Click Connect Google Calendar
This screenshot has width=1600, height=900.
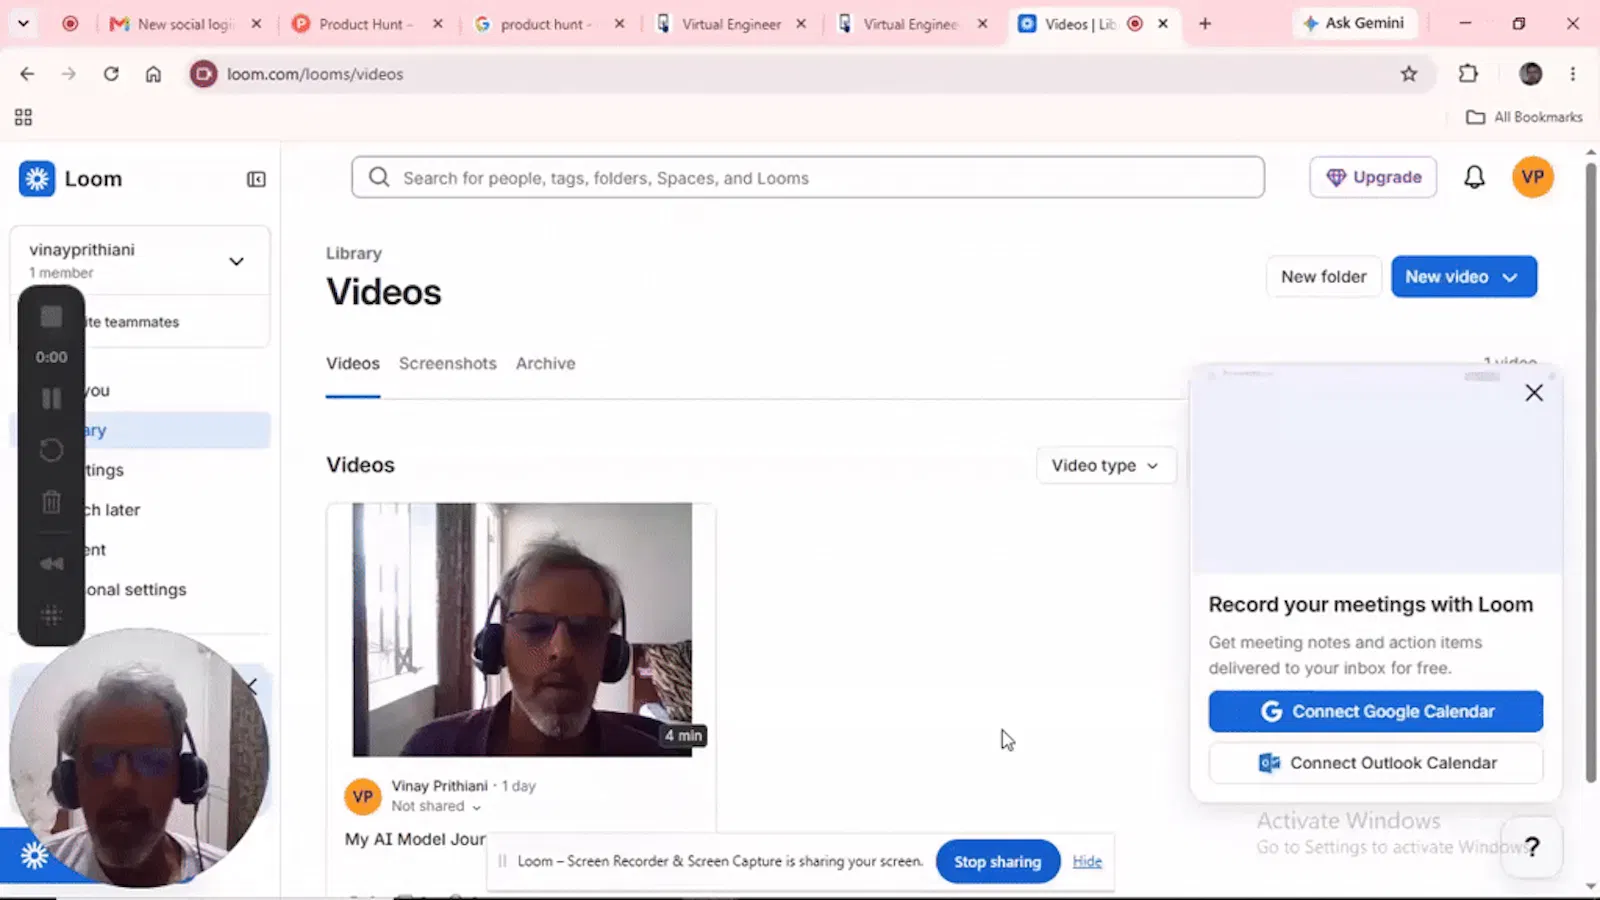[x=1376, y=711]
